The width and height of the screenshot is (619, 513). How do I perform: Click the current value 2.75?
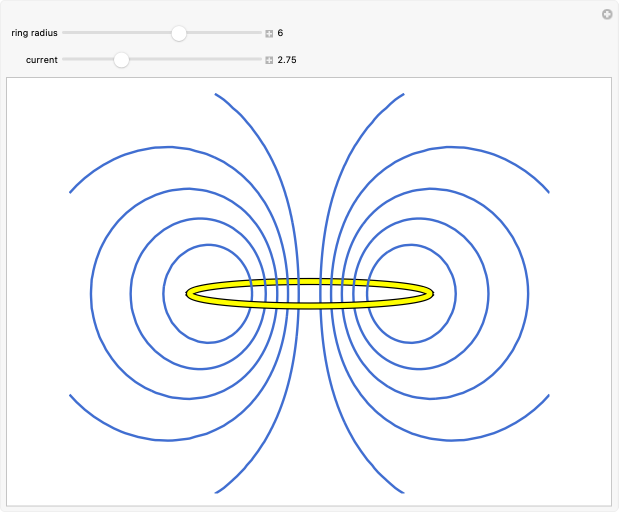pos(287,60)
